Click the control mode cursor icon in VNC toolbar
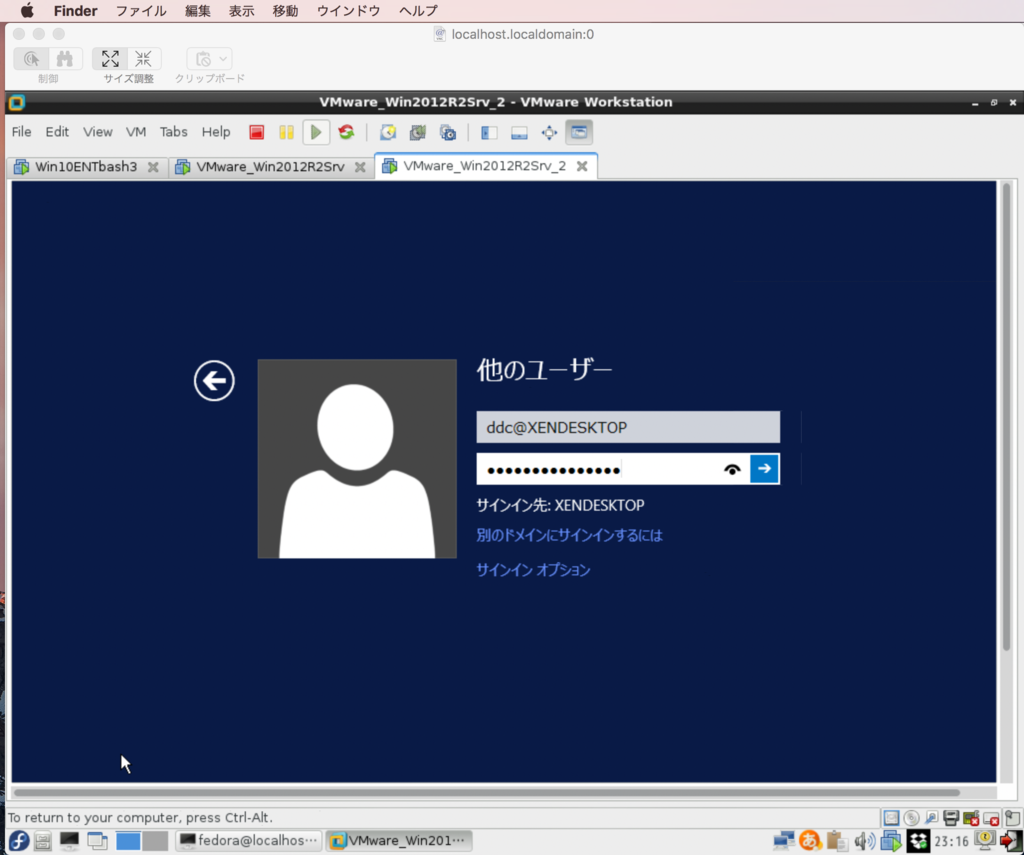Viewport: 1024px width, 855px height. point(31,59)
